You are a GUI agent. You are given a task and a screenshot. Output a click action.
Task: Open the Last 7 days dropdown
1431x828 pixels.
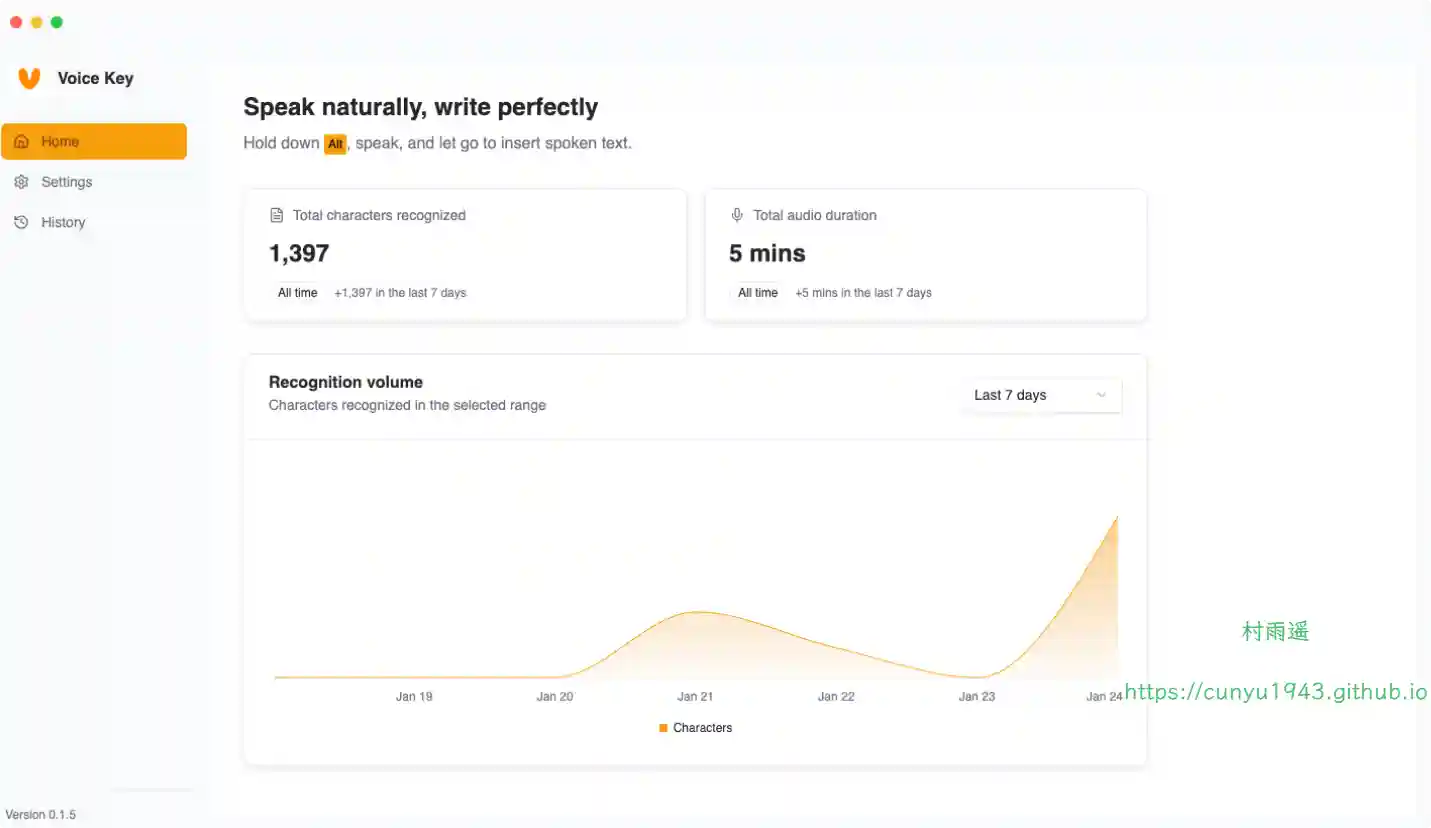[1041, 395]
